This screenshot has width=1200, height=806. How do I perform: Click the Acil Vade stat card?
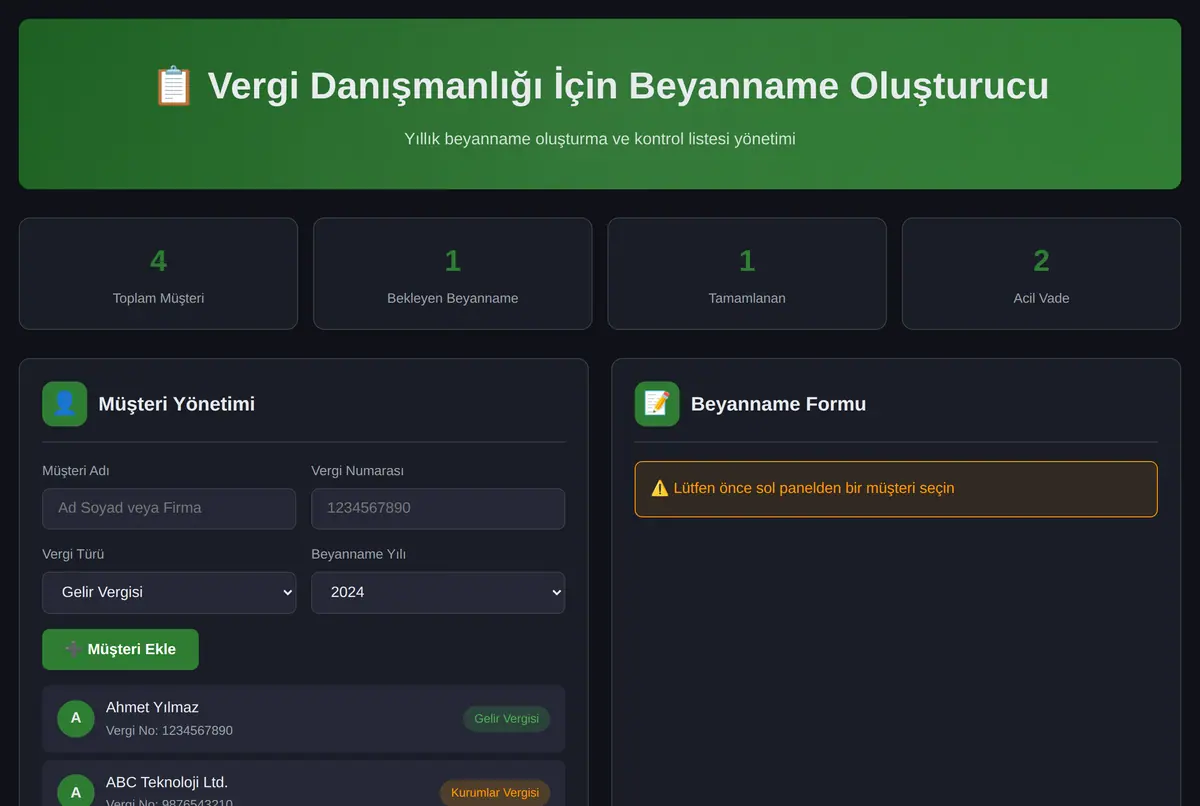pos(1041,273)
